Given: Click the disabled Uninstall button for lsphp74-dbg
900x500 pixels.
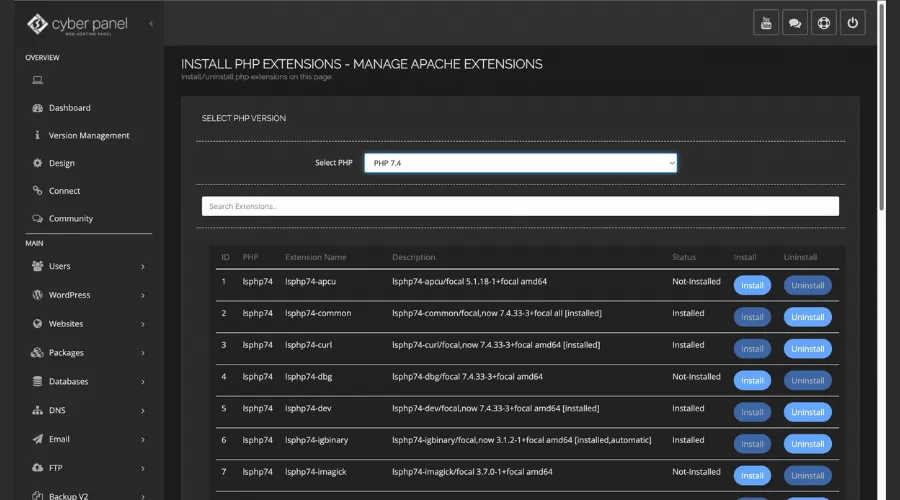Looking at the screenshot, I should point(808,381).
